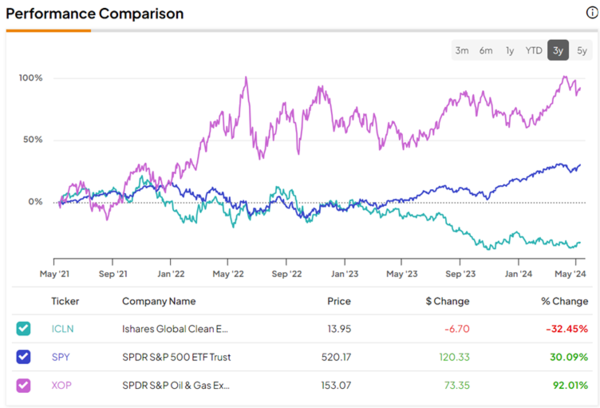The image size is (600, 408).
Task: Click the Ticker column header
Action: pyautogui.click(x=65, y=301)
